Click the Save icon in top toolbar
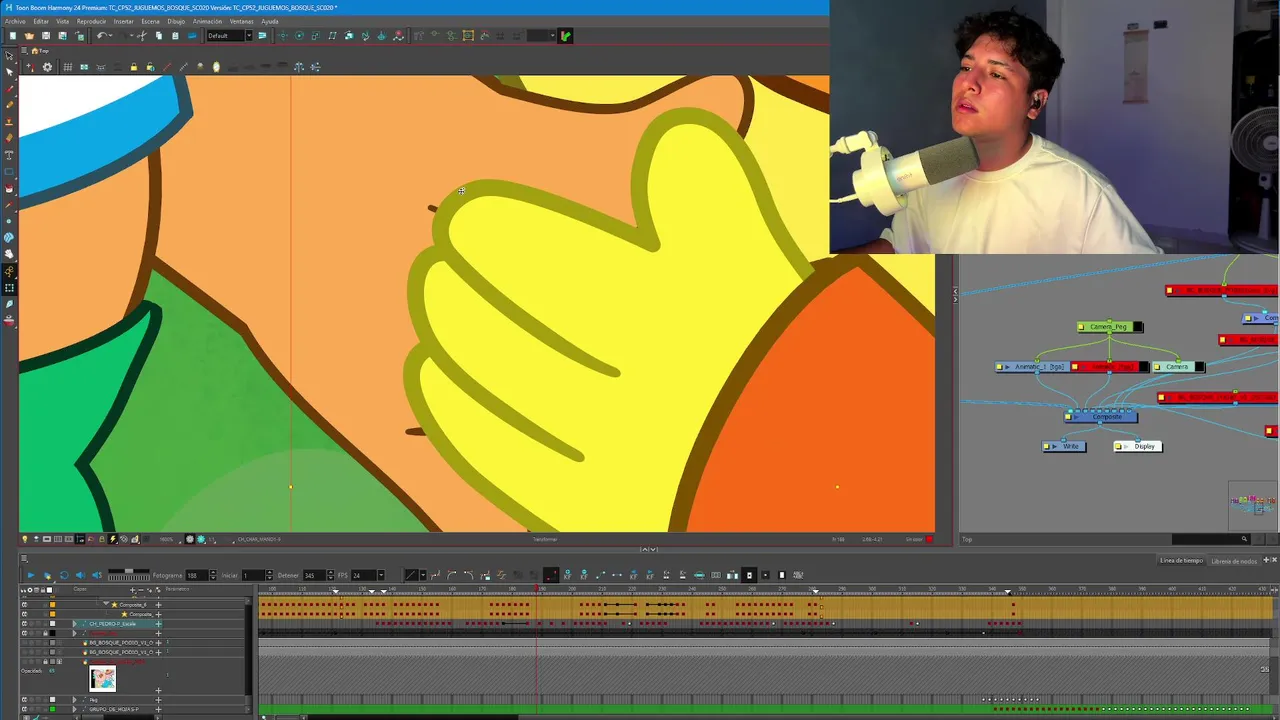 (46, 36)
